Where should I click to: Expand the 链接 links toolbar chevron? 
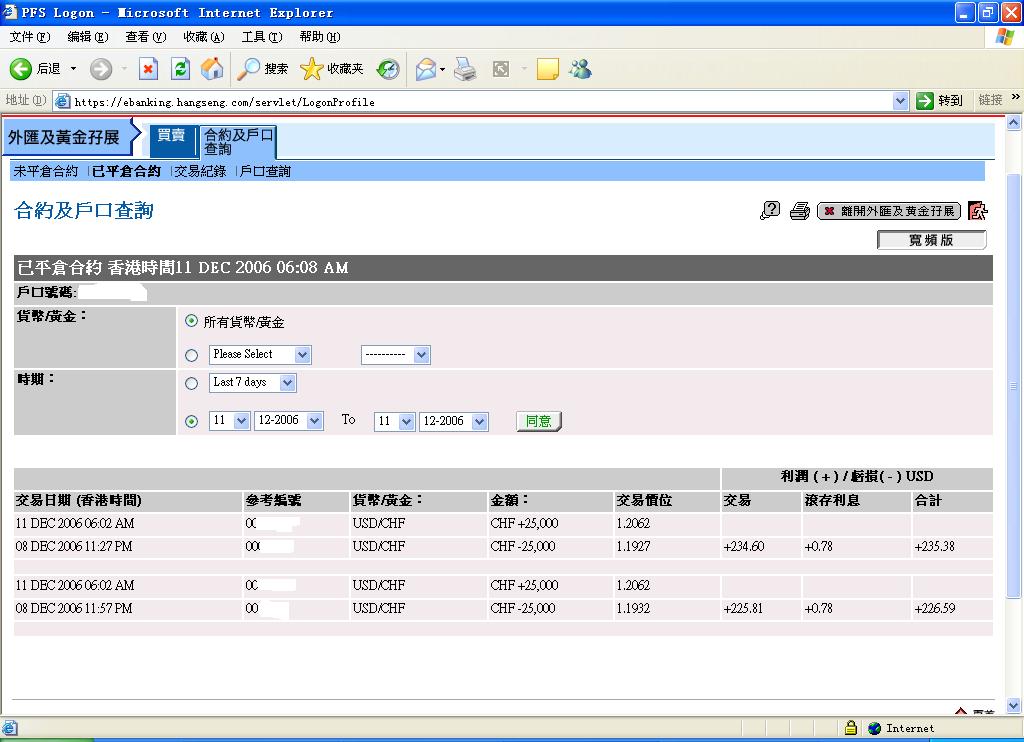1016,97
